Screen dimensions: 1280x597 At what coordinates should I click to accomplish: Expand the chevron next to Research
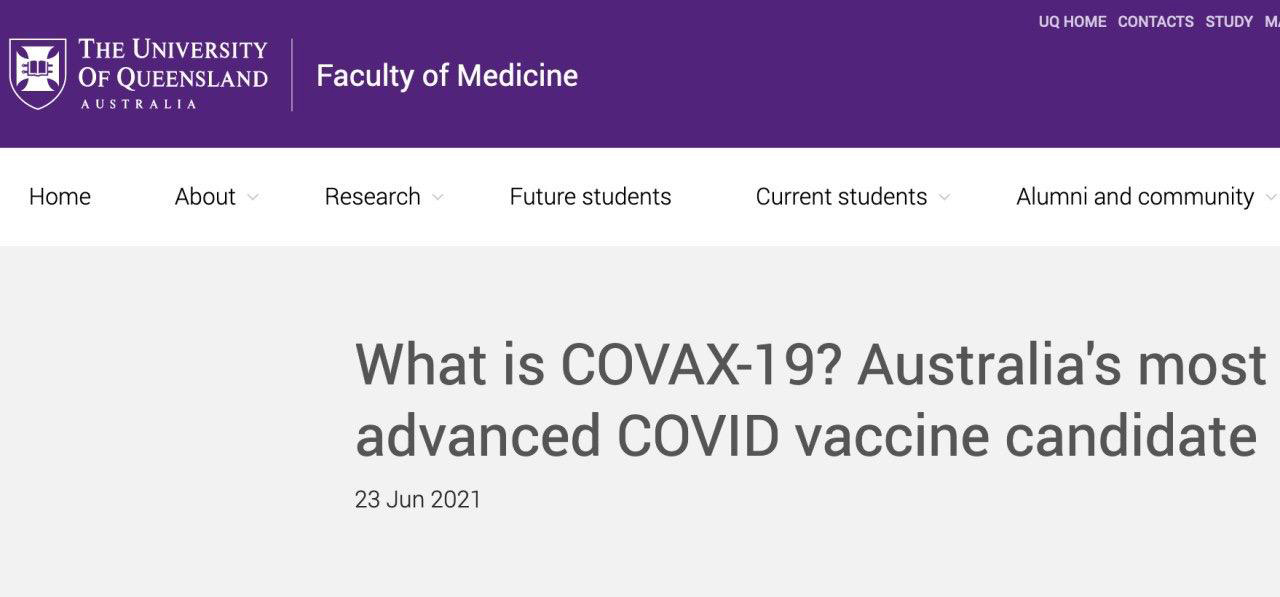[x=437, y=198]
